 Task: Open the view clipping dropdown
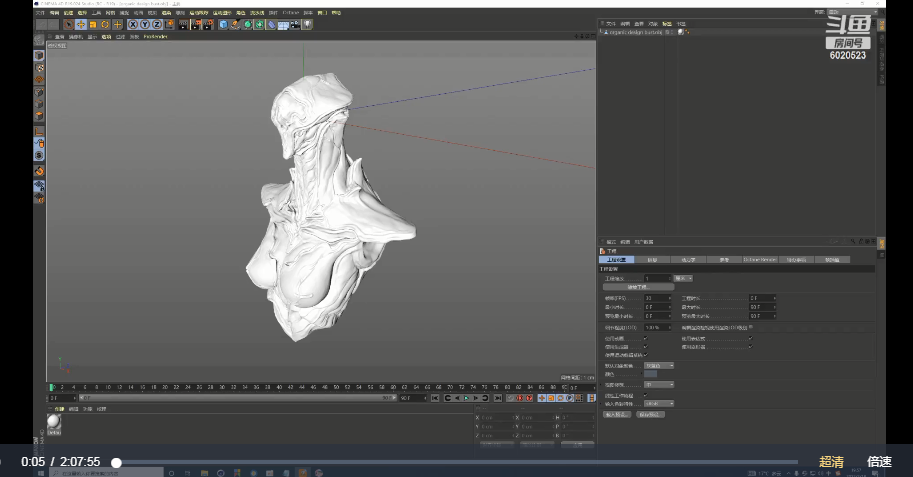coord(659,383)
